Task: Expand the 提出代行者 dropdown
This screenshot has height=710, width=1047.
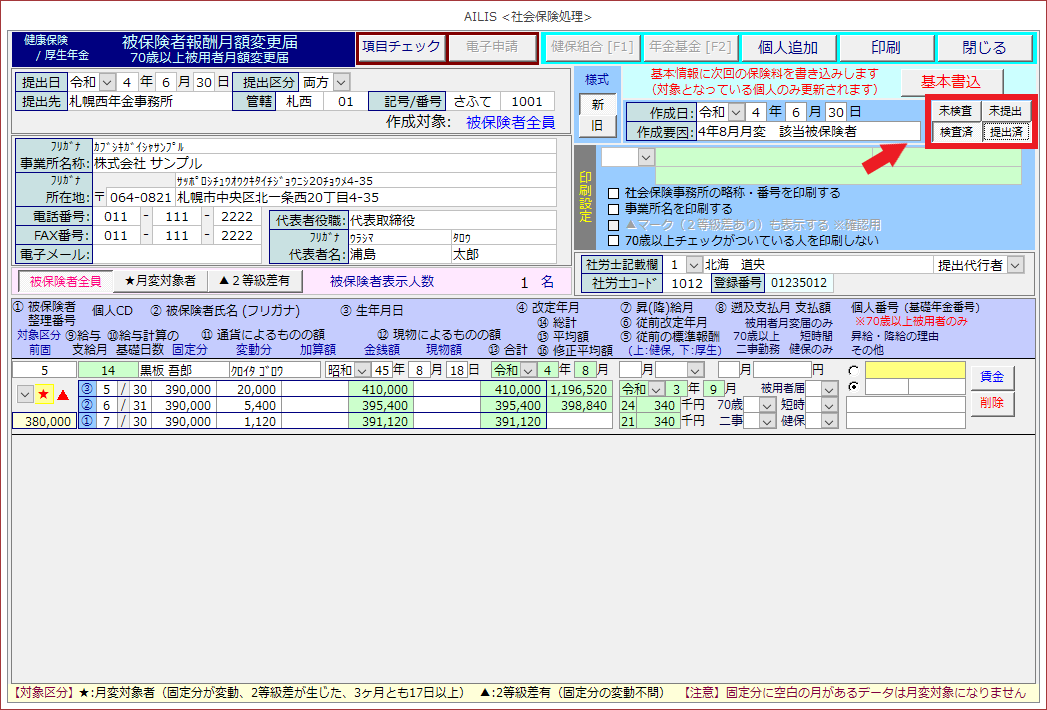Action: point(1016,265)
